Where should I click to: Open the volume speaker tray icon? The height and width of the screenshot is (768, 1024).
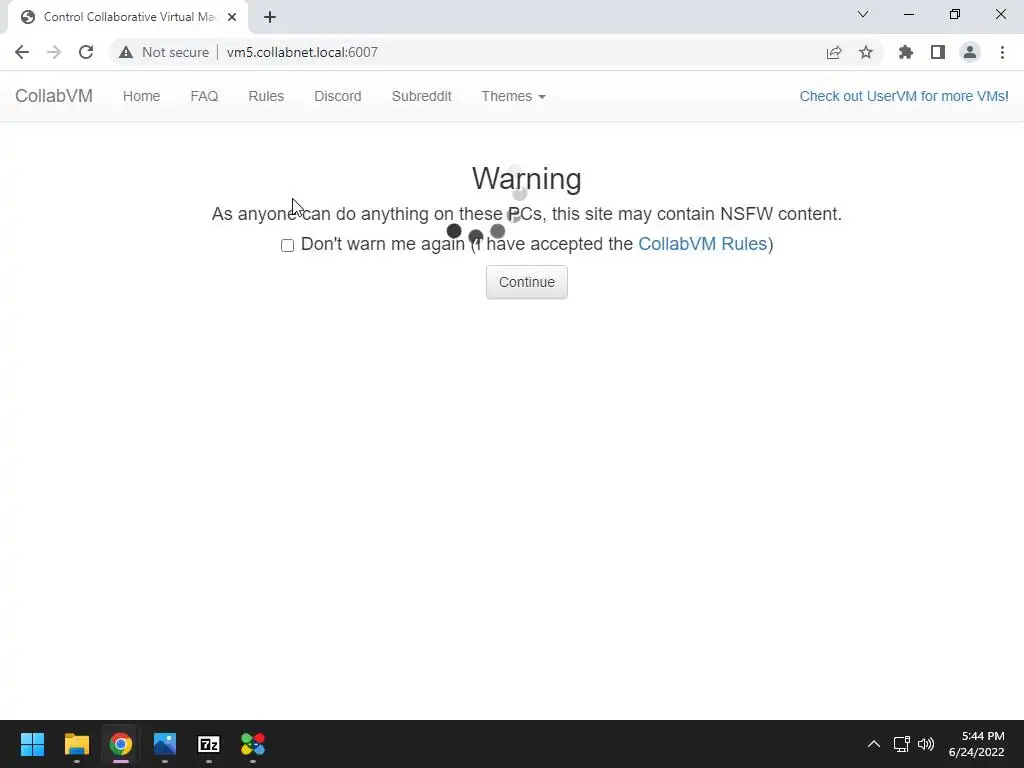(x=926, y=744)
